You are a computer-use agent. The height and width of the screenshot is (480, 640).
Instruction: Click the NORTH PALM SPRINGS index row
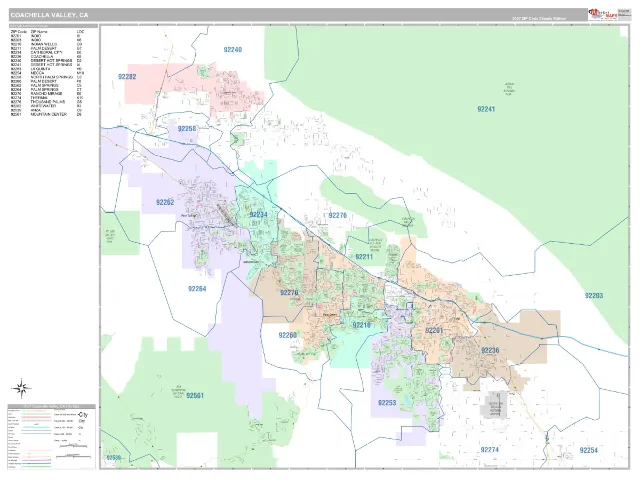coord(47,77)
